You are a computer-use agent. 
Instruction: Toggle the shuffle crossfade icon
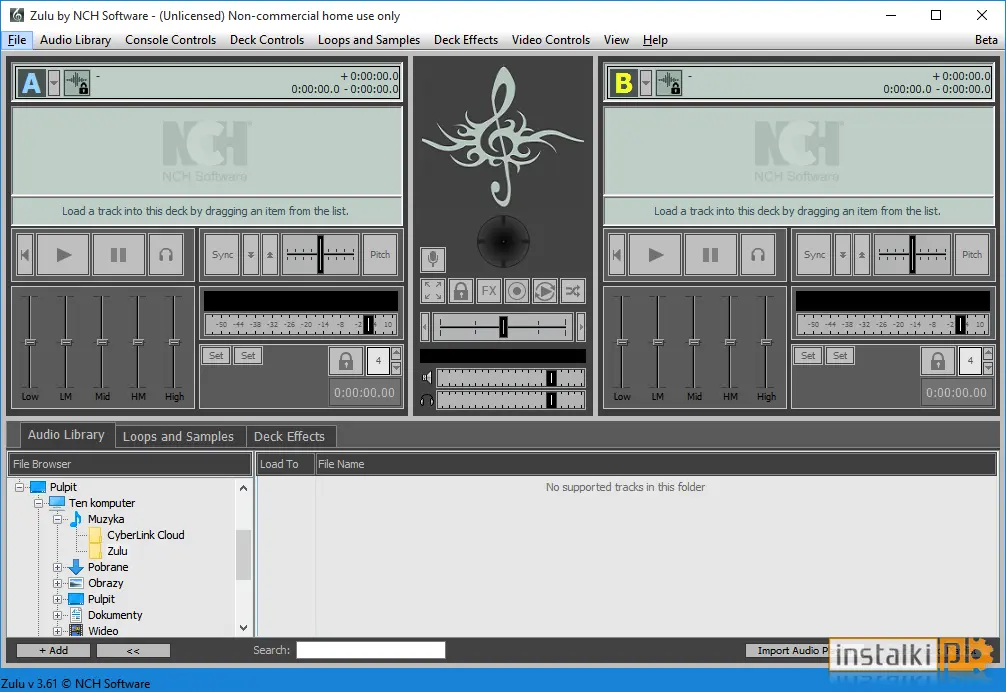coord(572,291)
